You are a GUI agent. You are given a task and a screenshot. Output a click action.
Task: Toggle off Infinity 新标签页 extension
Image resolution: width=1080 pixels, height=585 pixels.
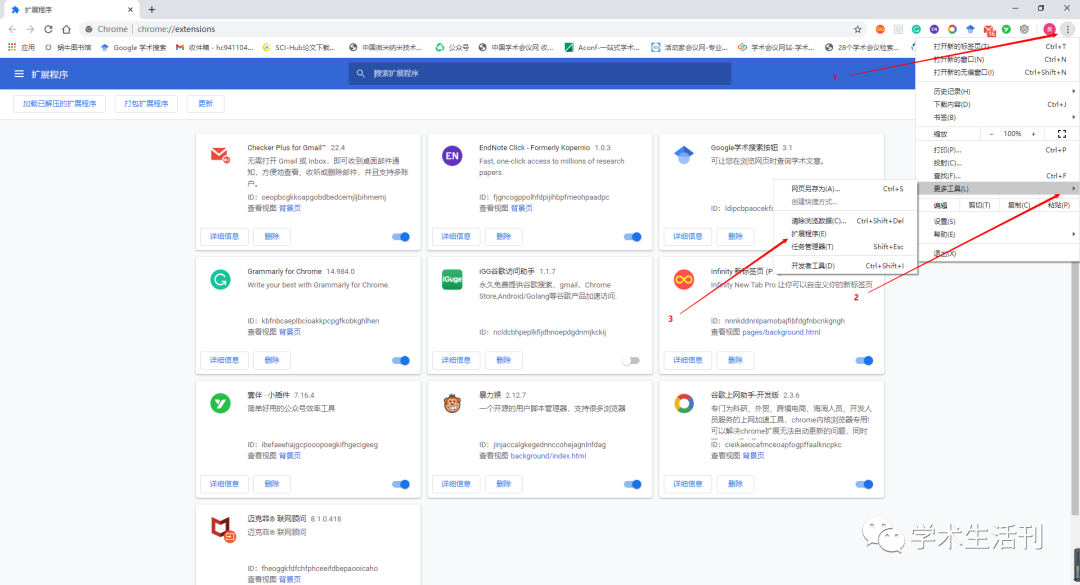864,360
